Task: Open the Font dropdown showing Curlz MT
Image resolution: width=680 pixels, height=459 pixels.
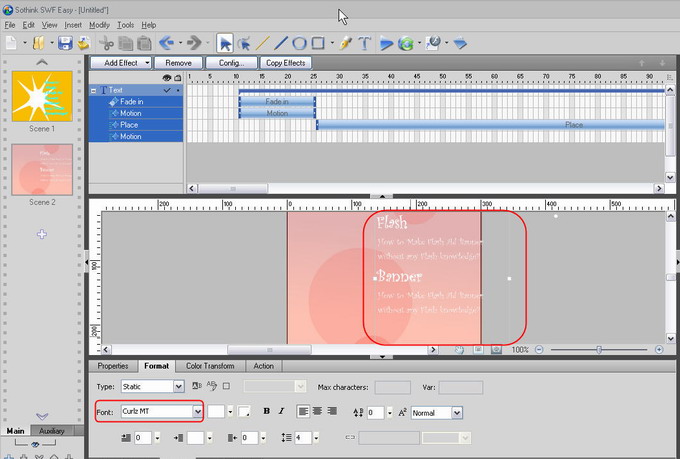Action: point(197,411)
